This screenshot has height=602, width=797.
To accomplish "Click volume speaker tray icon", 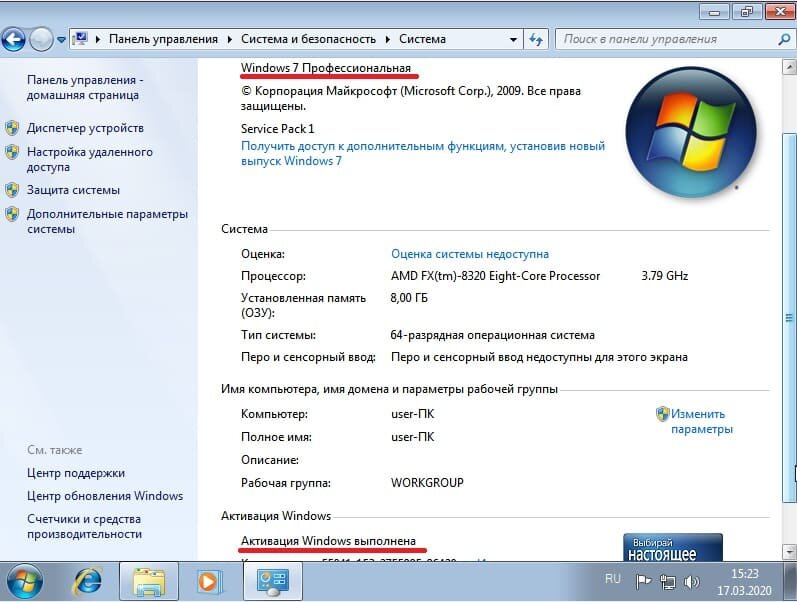I will (x=692, y=581).
